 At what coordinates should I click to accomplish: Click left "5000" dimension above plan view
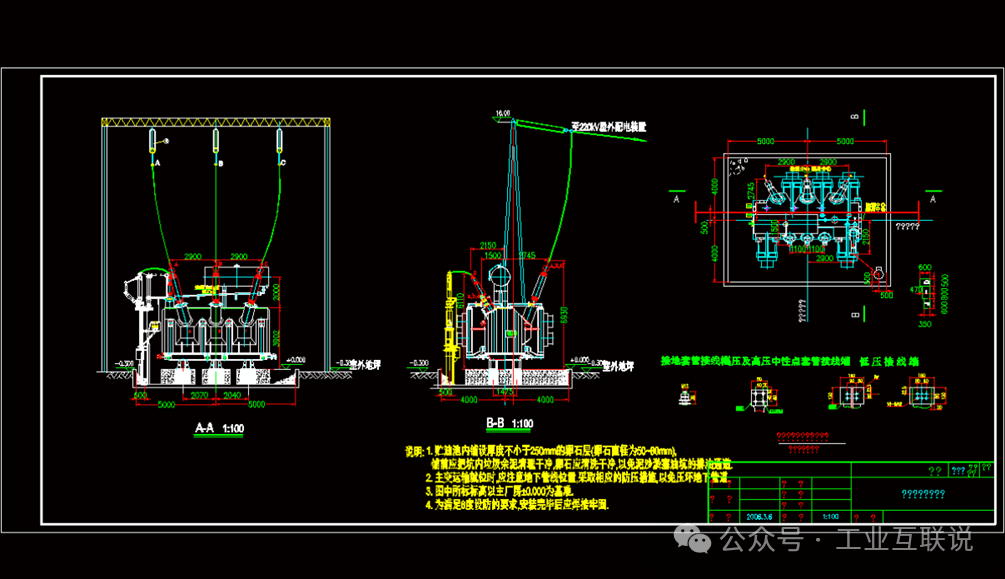click(766, 141)
